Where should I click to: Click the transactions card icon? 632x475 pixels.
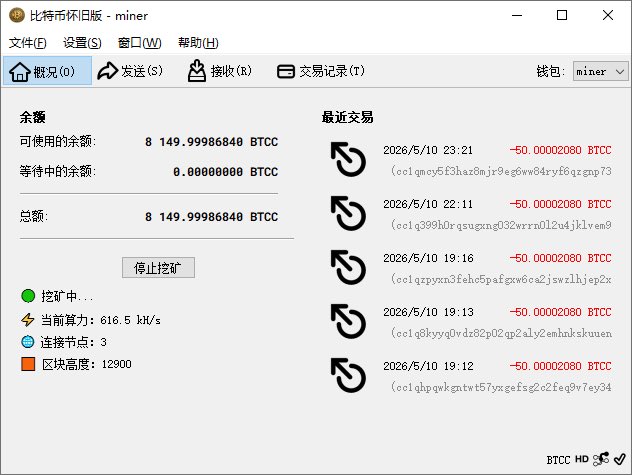click(x=286, y=72)
